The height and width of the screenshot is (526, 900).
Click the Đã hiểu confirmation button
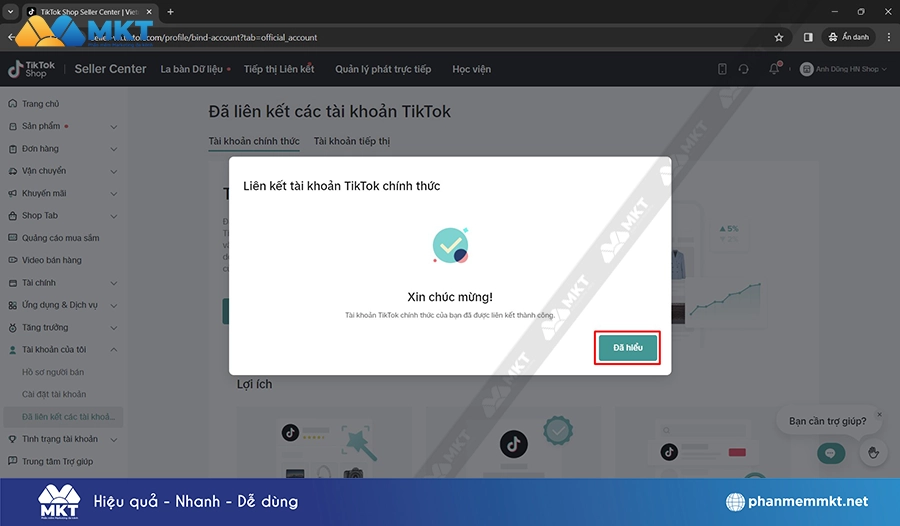(627, 347)
